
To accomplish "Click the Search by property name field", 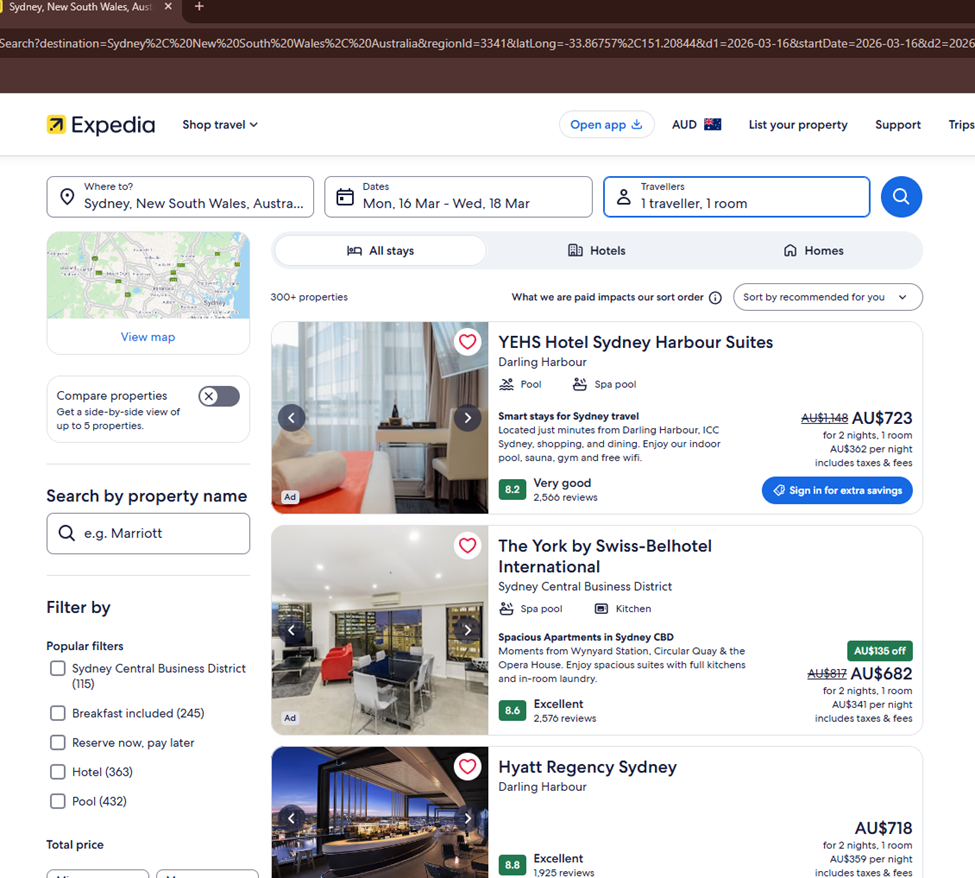I will [x=148, y=534].
